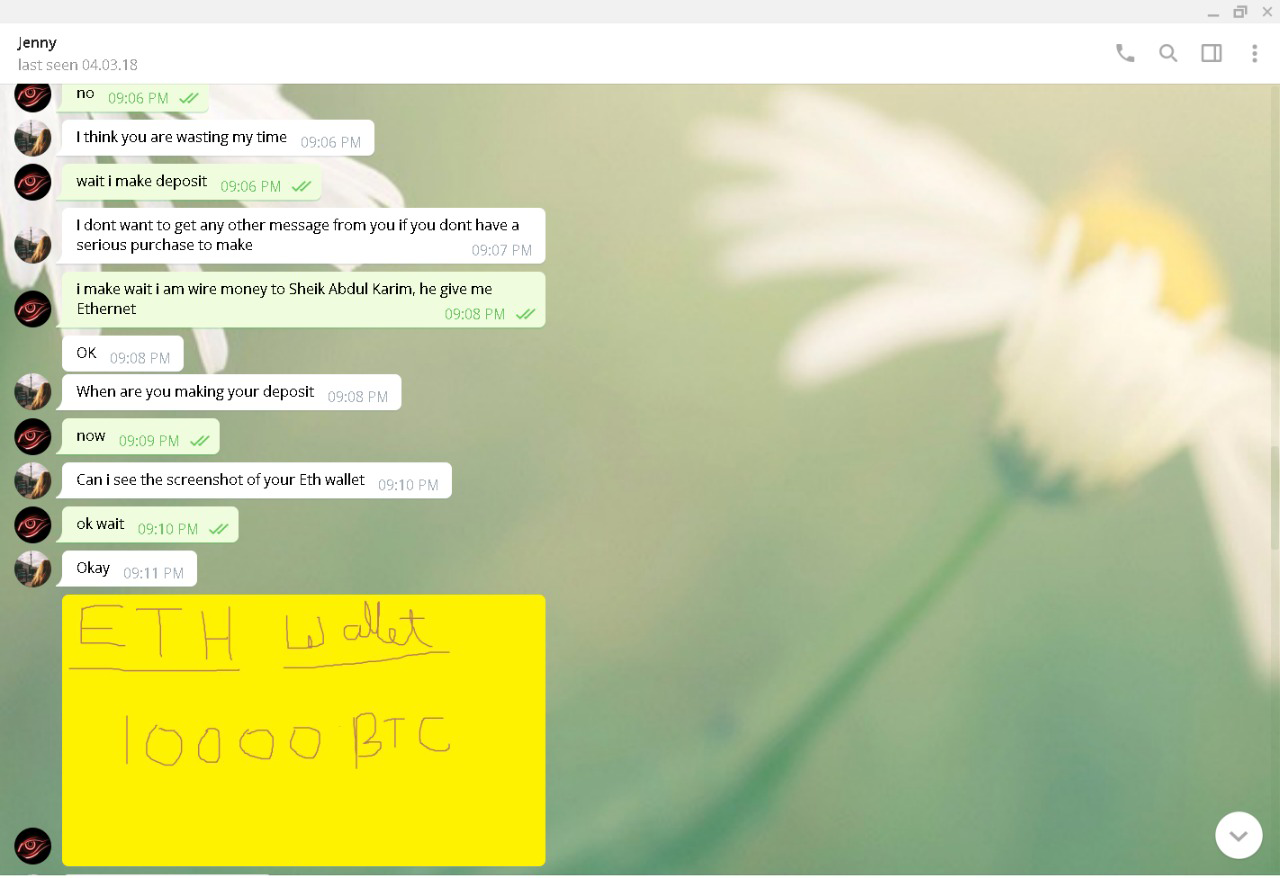The height and width of the screenshot is (878, 1280).
Task: Select the message 'wait i make deposit'
Action: pyautogui.click(x=191, y=182)
